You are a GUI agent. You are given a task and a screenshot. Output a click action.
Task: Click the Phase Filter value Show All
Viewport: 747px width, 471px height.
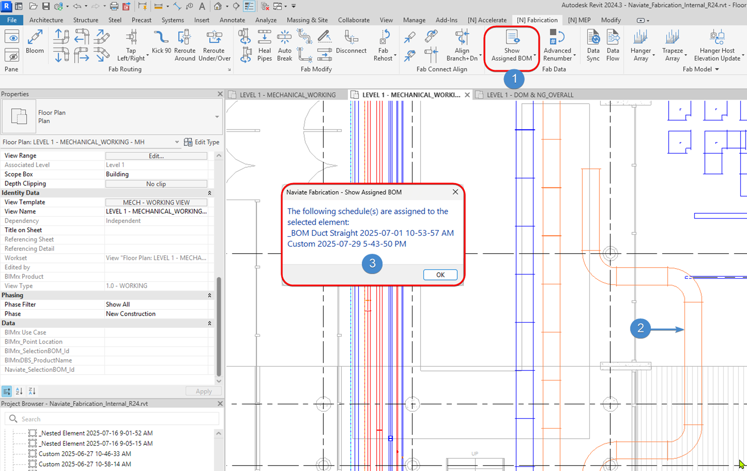(x=156, y=304)
